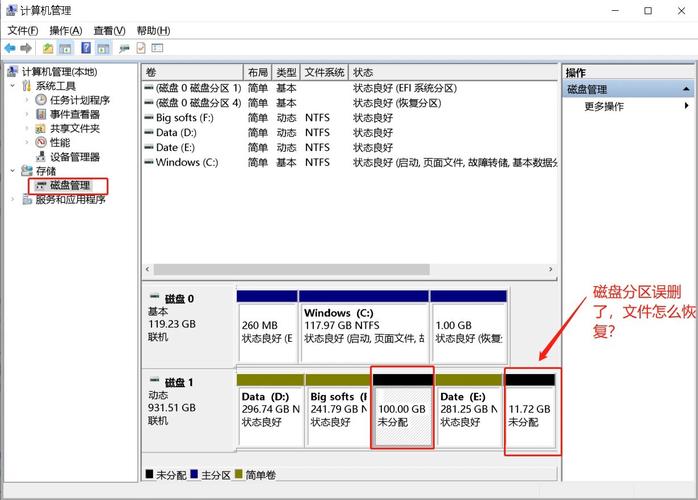Click the Up one level folder icon
Screen dimensions: 698x500
48,48
